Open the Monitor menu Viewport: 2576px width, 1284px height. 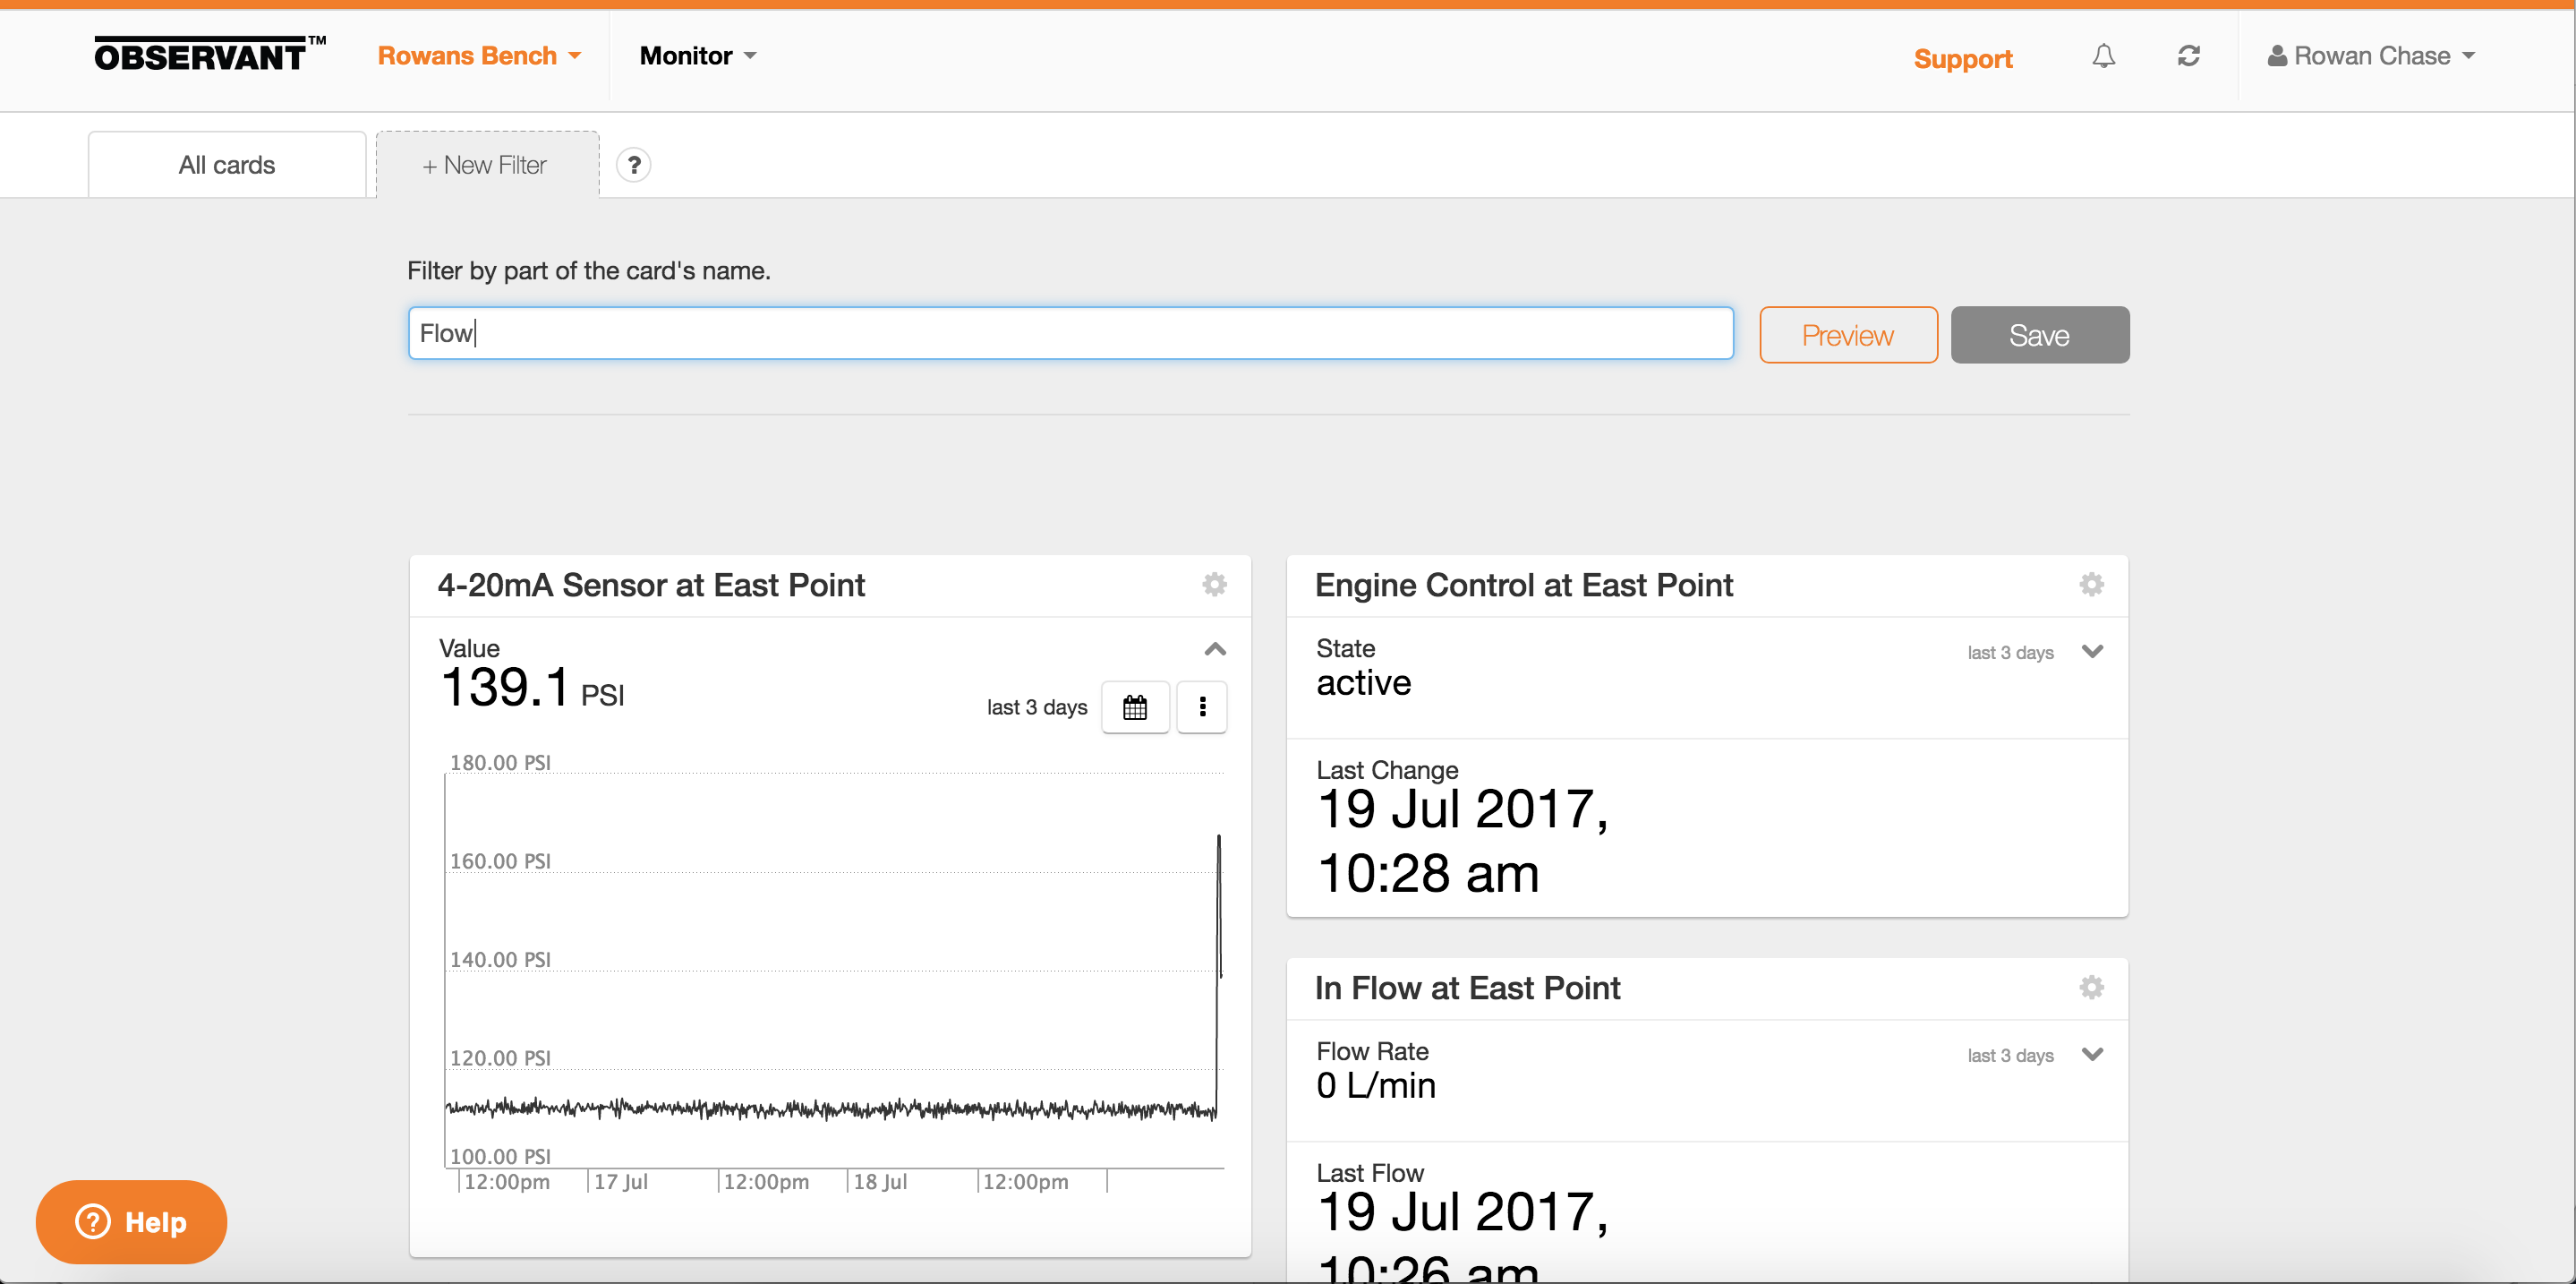point(697,56)
